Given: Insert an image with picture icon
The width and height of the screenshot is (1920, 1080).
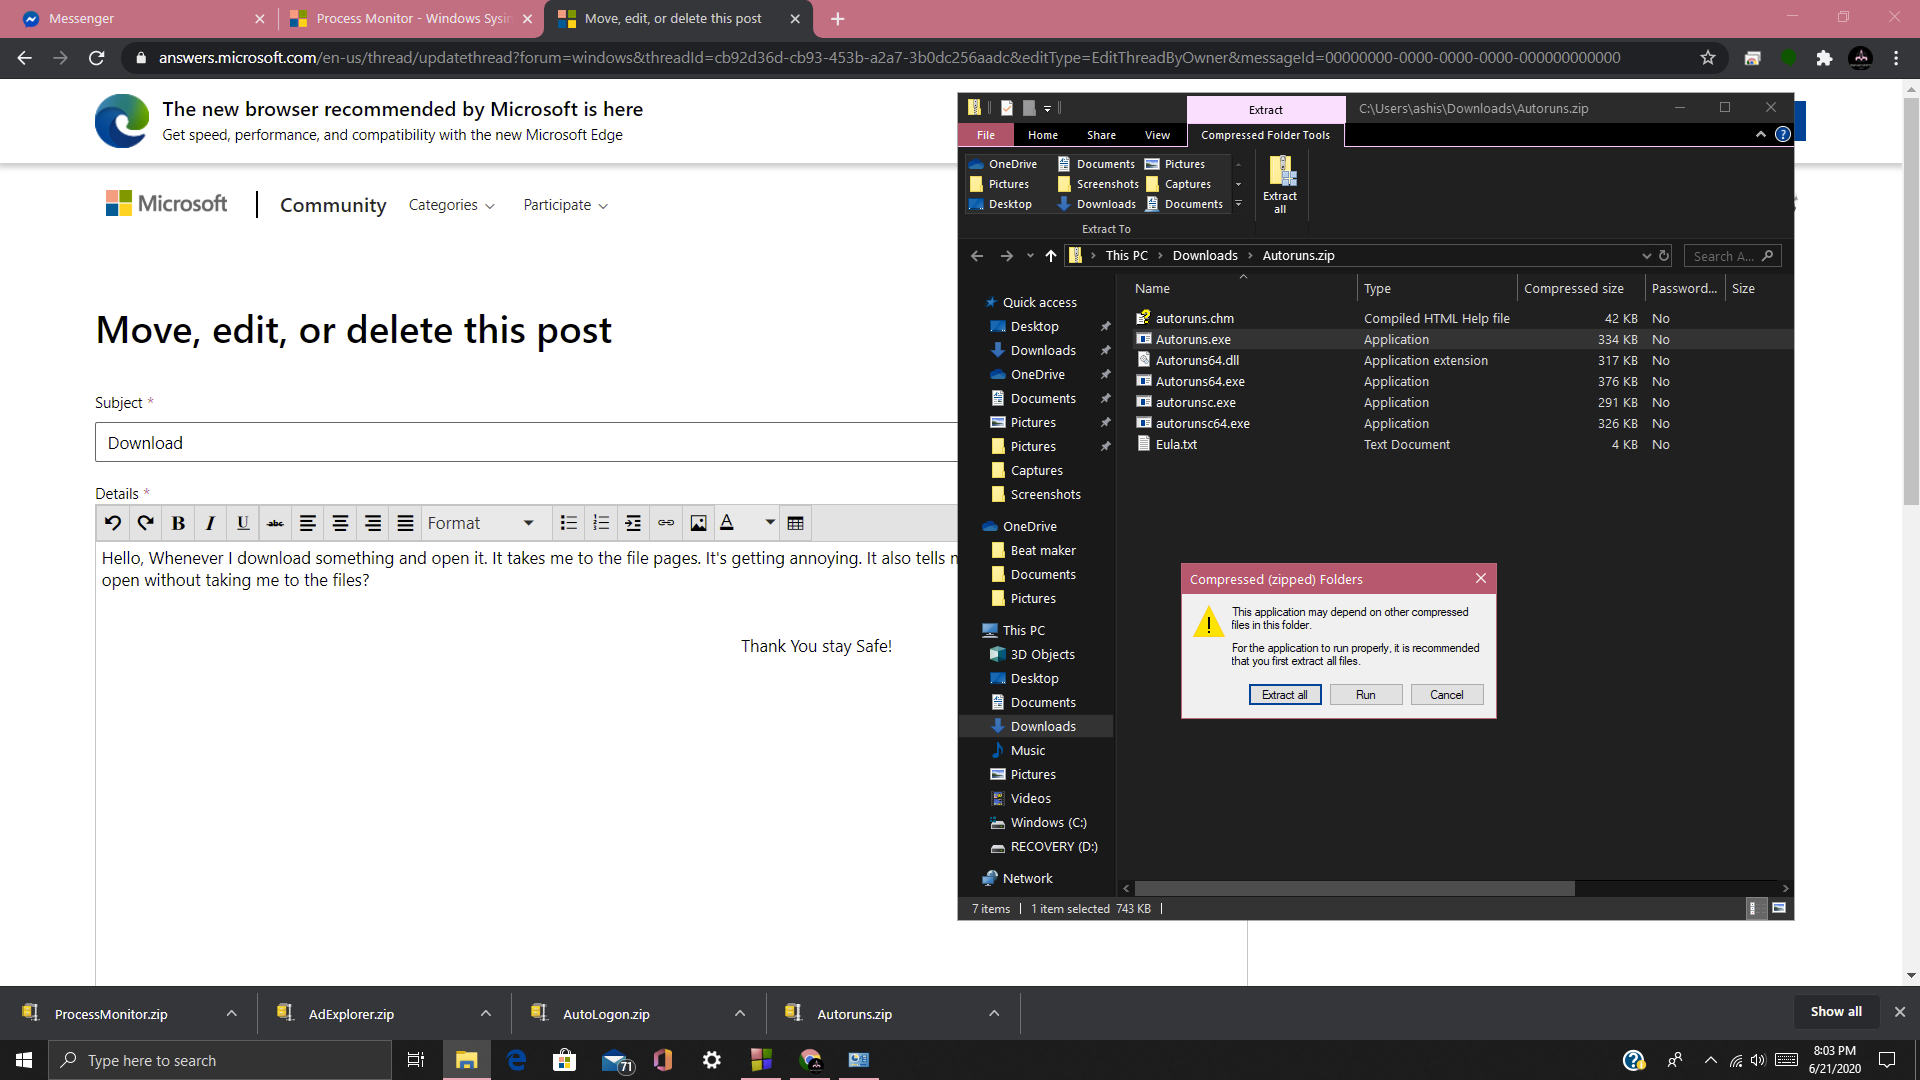Looking at the screenshot, I should tap(698, 523).
